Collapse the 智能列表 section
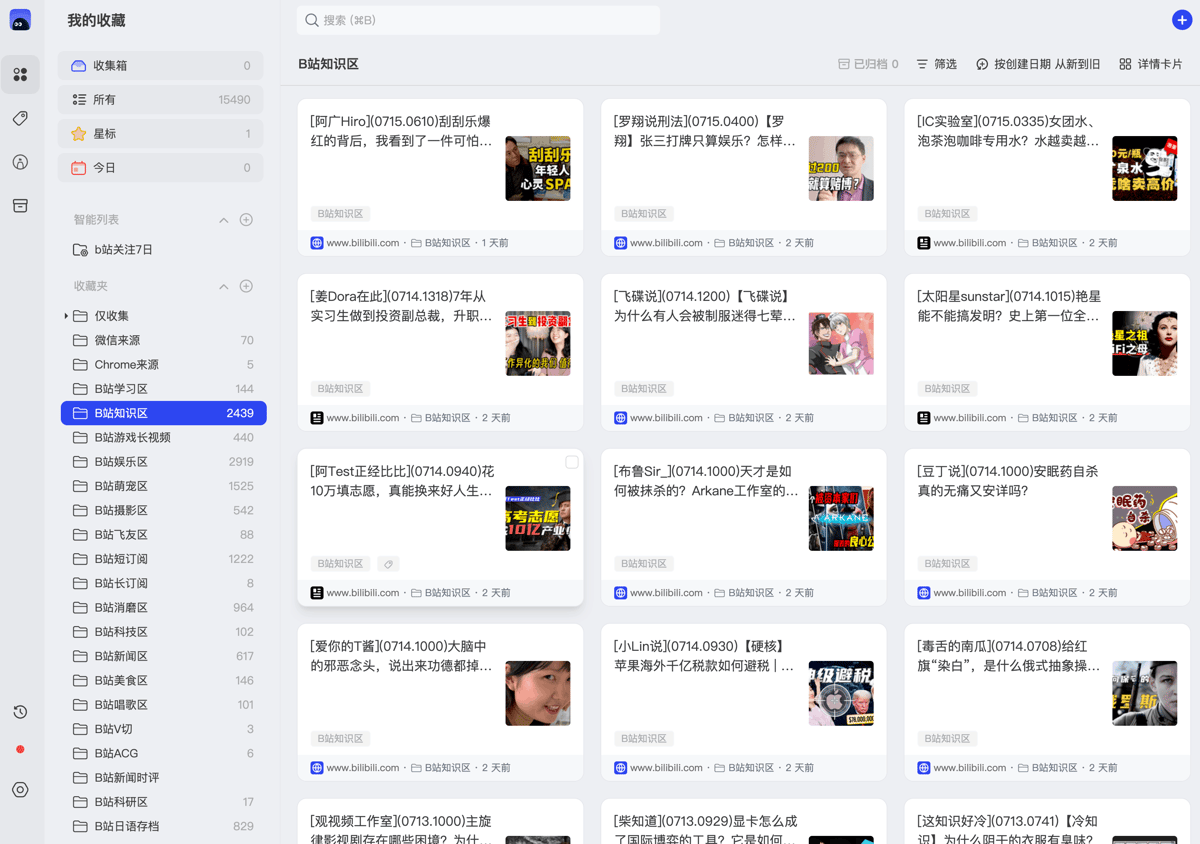 point(224,220)
